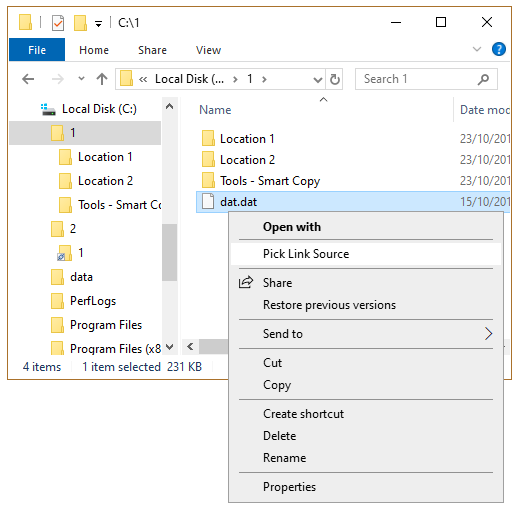Choose Open with from context menu
Viewport: 521px width, 512px height.
click(x=366, y=227)
